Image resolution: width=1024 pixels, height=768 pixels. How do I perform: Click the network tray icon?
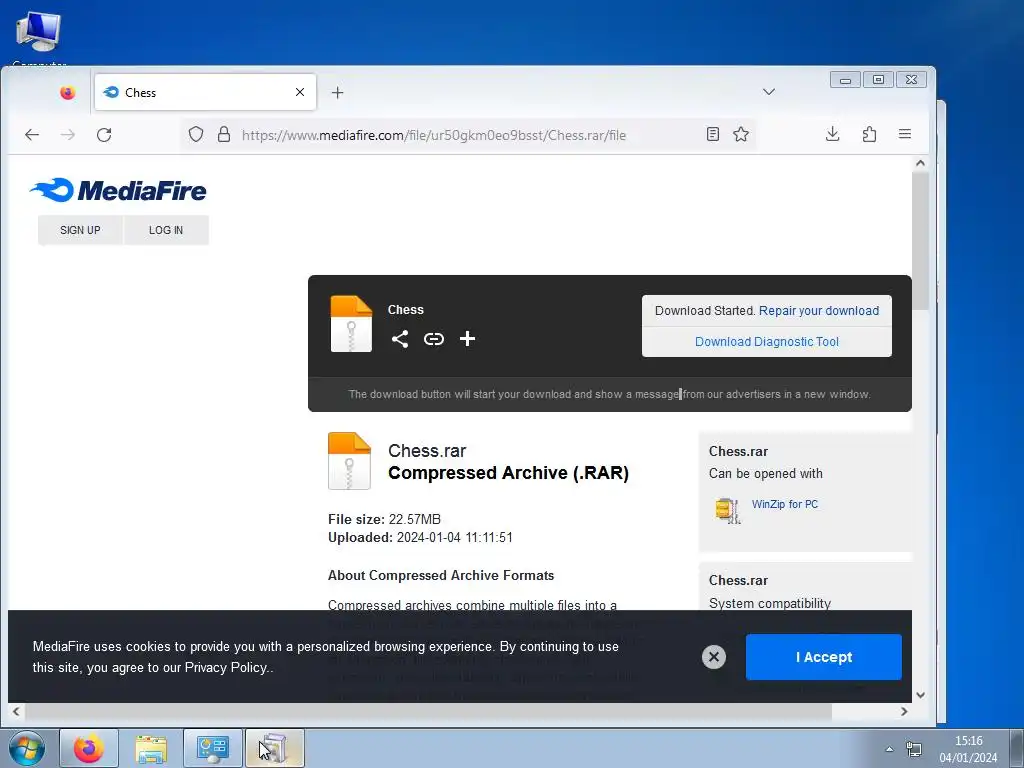coord(914,749)
